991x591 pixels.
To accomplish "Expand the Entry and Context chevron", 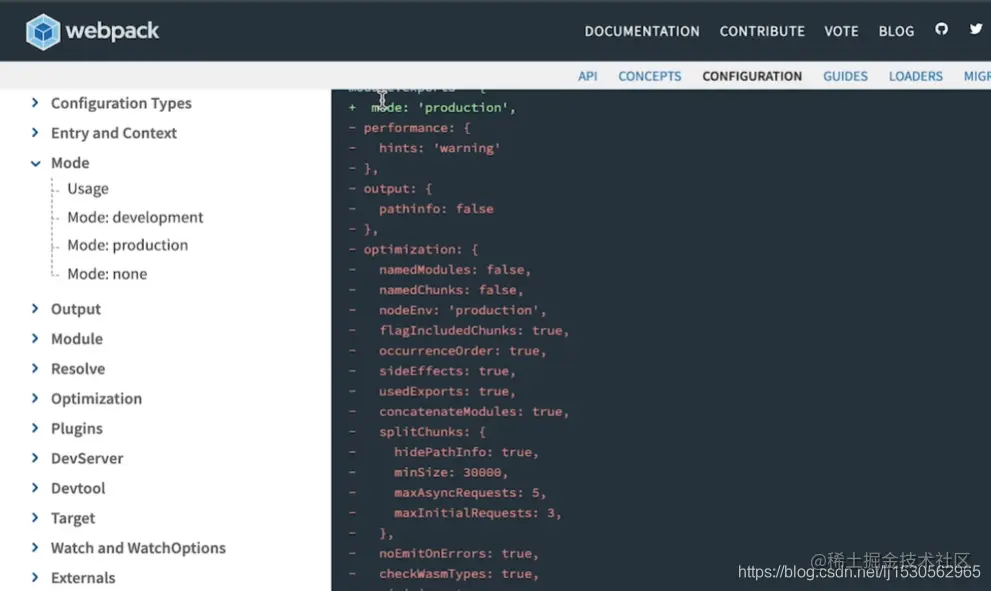I will pos(35,133).
